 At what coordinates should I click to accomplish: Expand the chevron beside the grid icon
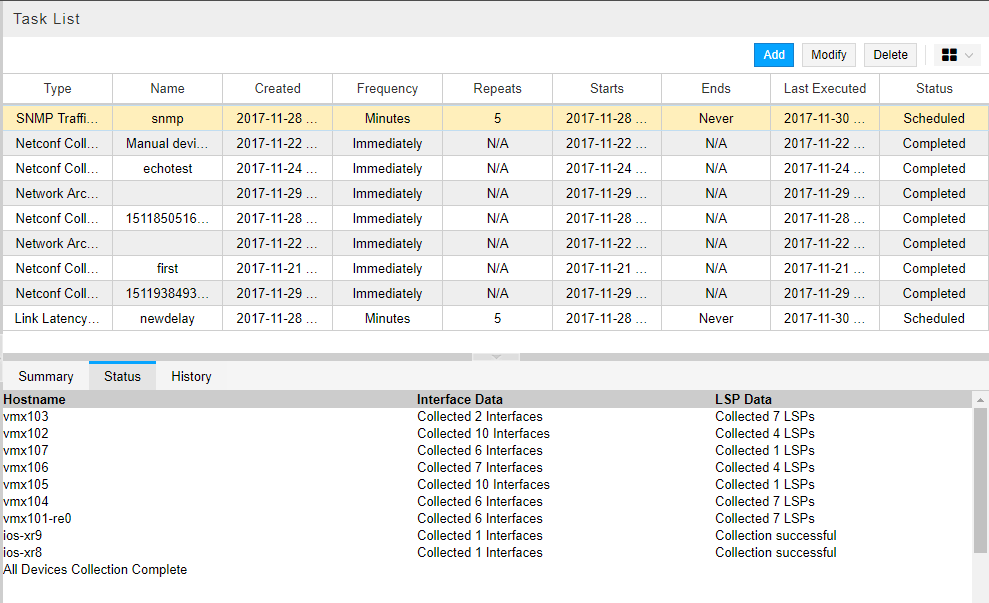(x=966, y=55)
